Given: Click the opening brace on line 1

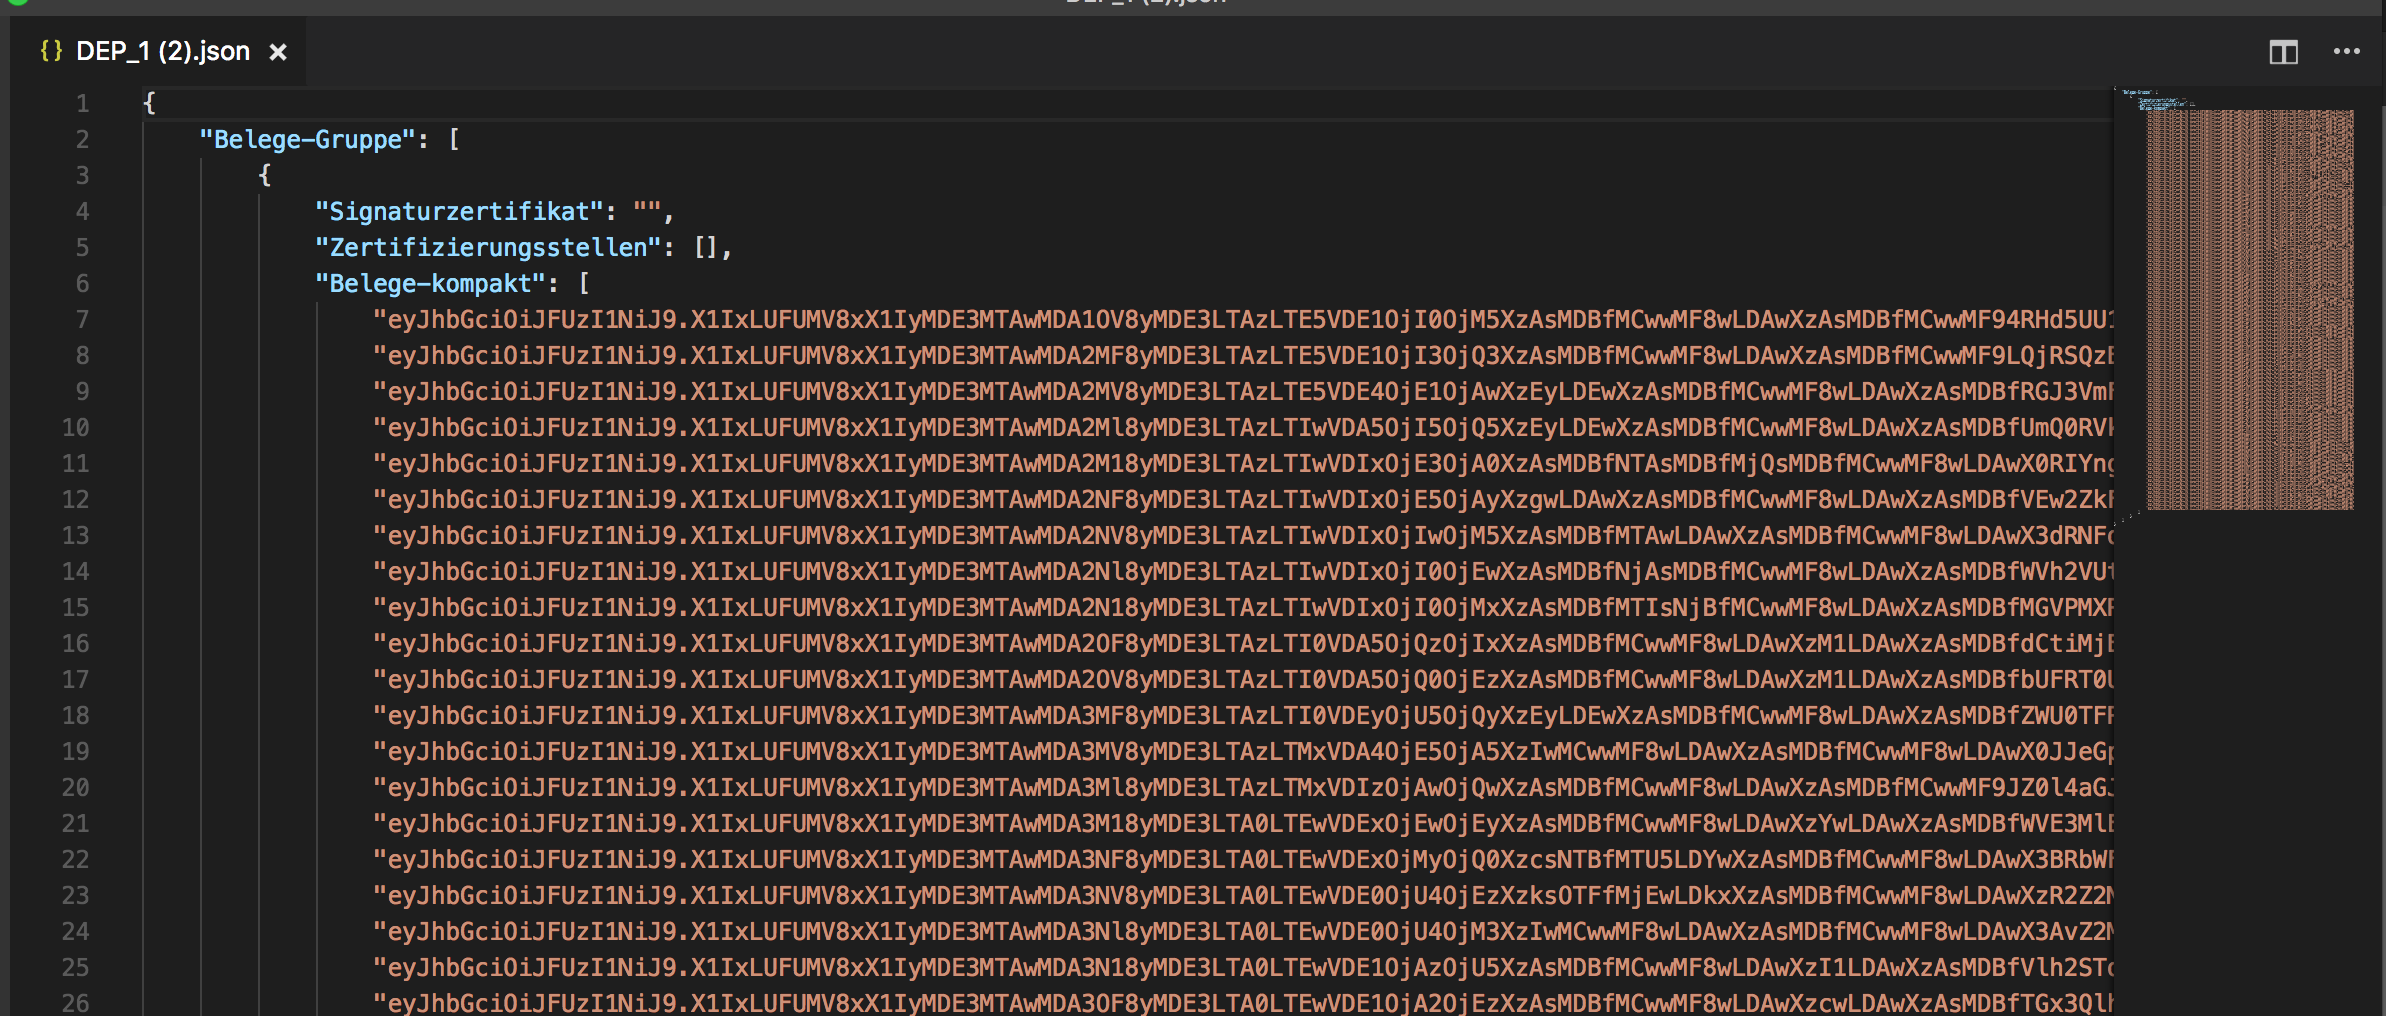Looking at the screenshot, I should point(149,103).
